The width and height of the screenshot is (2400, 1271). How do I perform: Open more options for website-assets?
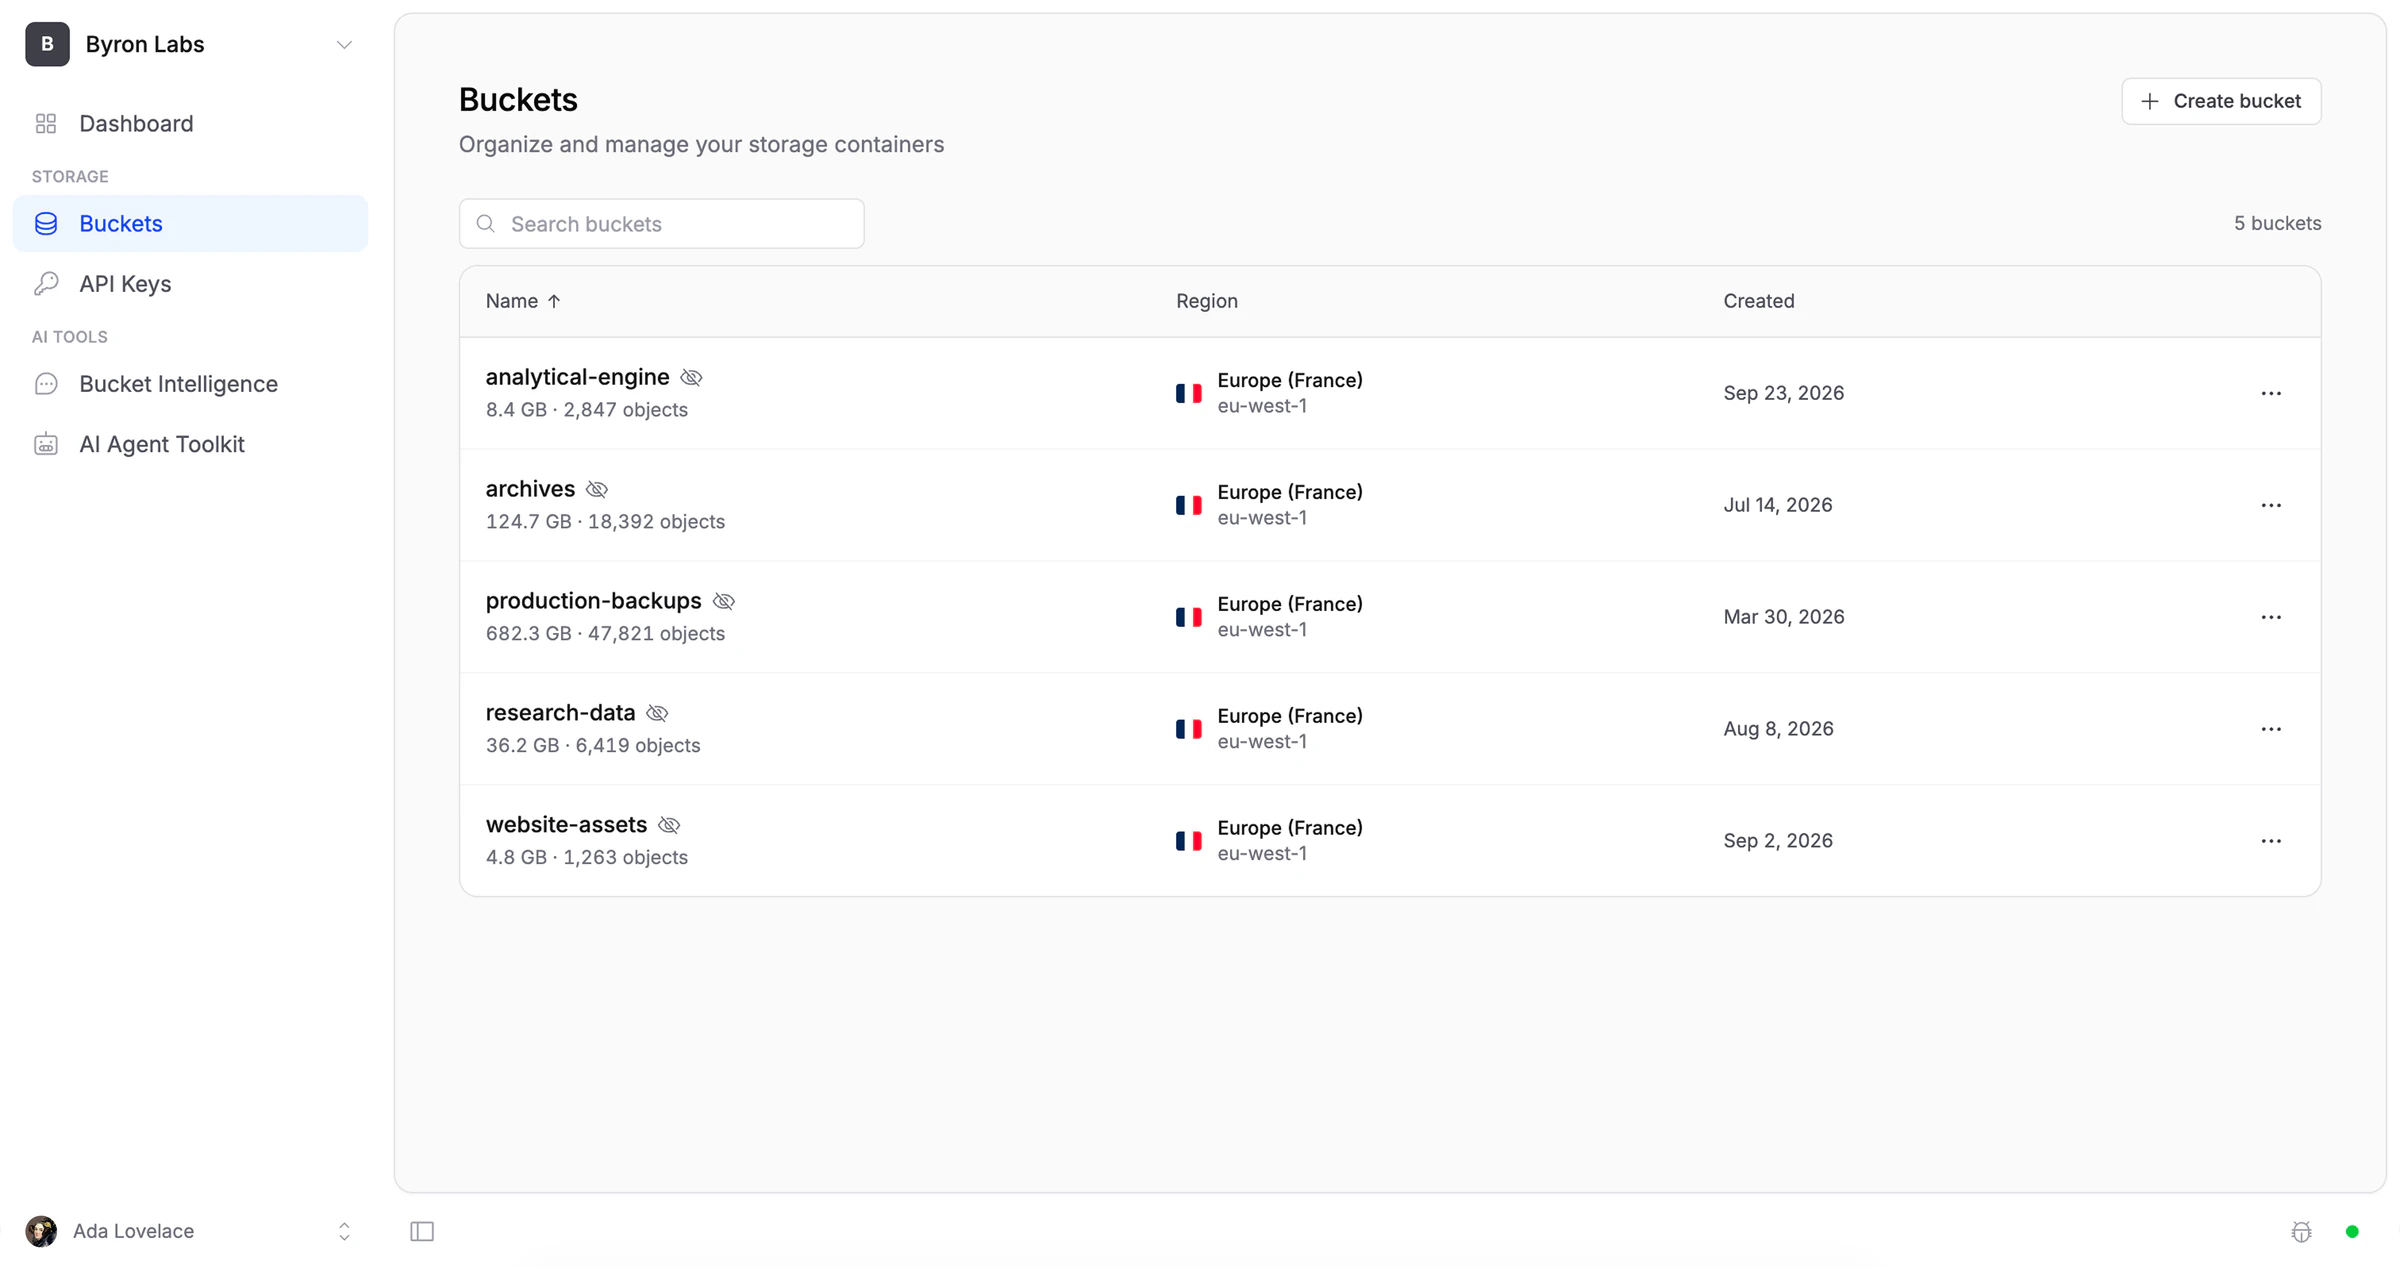[x=2271, y=841]
